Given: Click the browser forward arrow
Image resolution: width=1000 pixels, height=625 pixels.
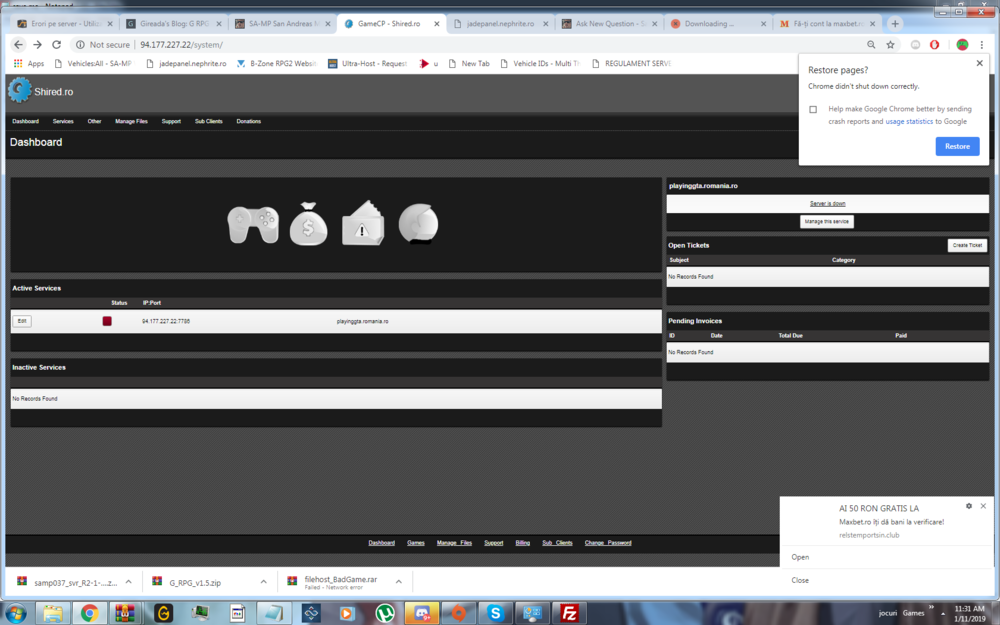Looking at the screenshot, I should tap(38, 45).
